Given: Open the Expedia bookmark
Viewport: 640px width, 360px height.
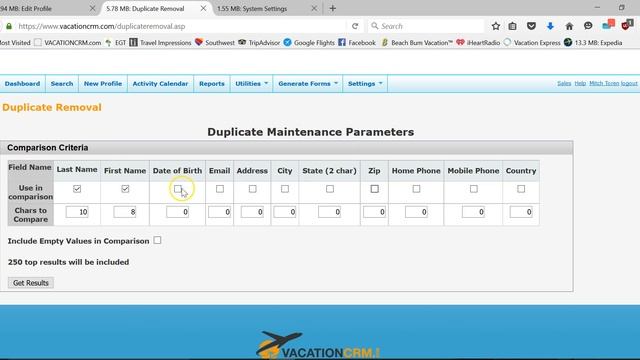Looking at the screenshot, I should click(x=593, y=42).
